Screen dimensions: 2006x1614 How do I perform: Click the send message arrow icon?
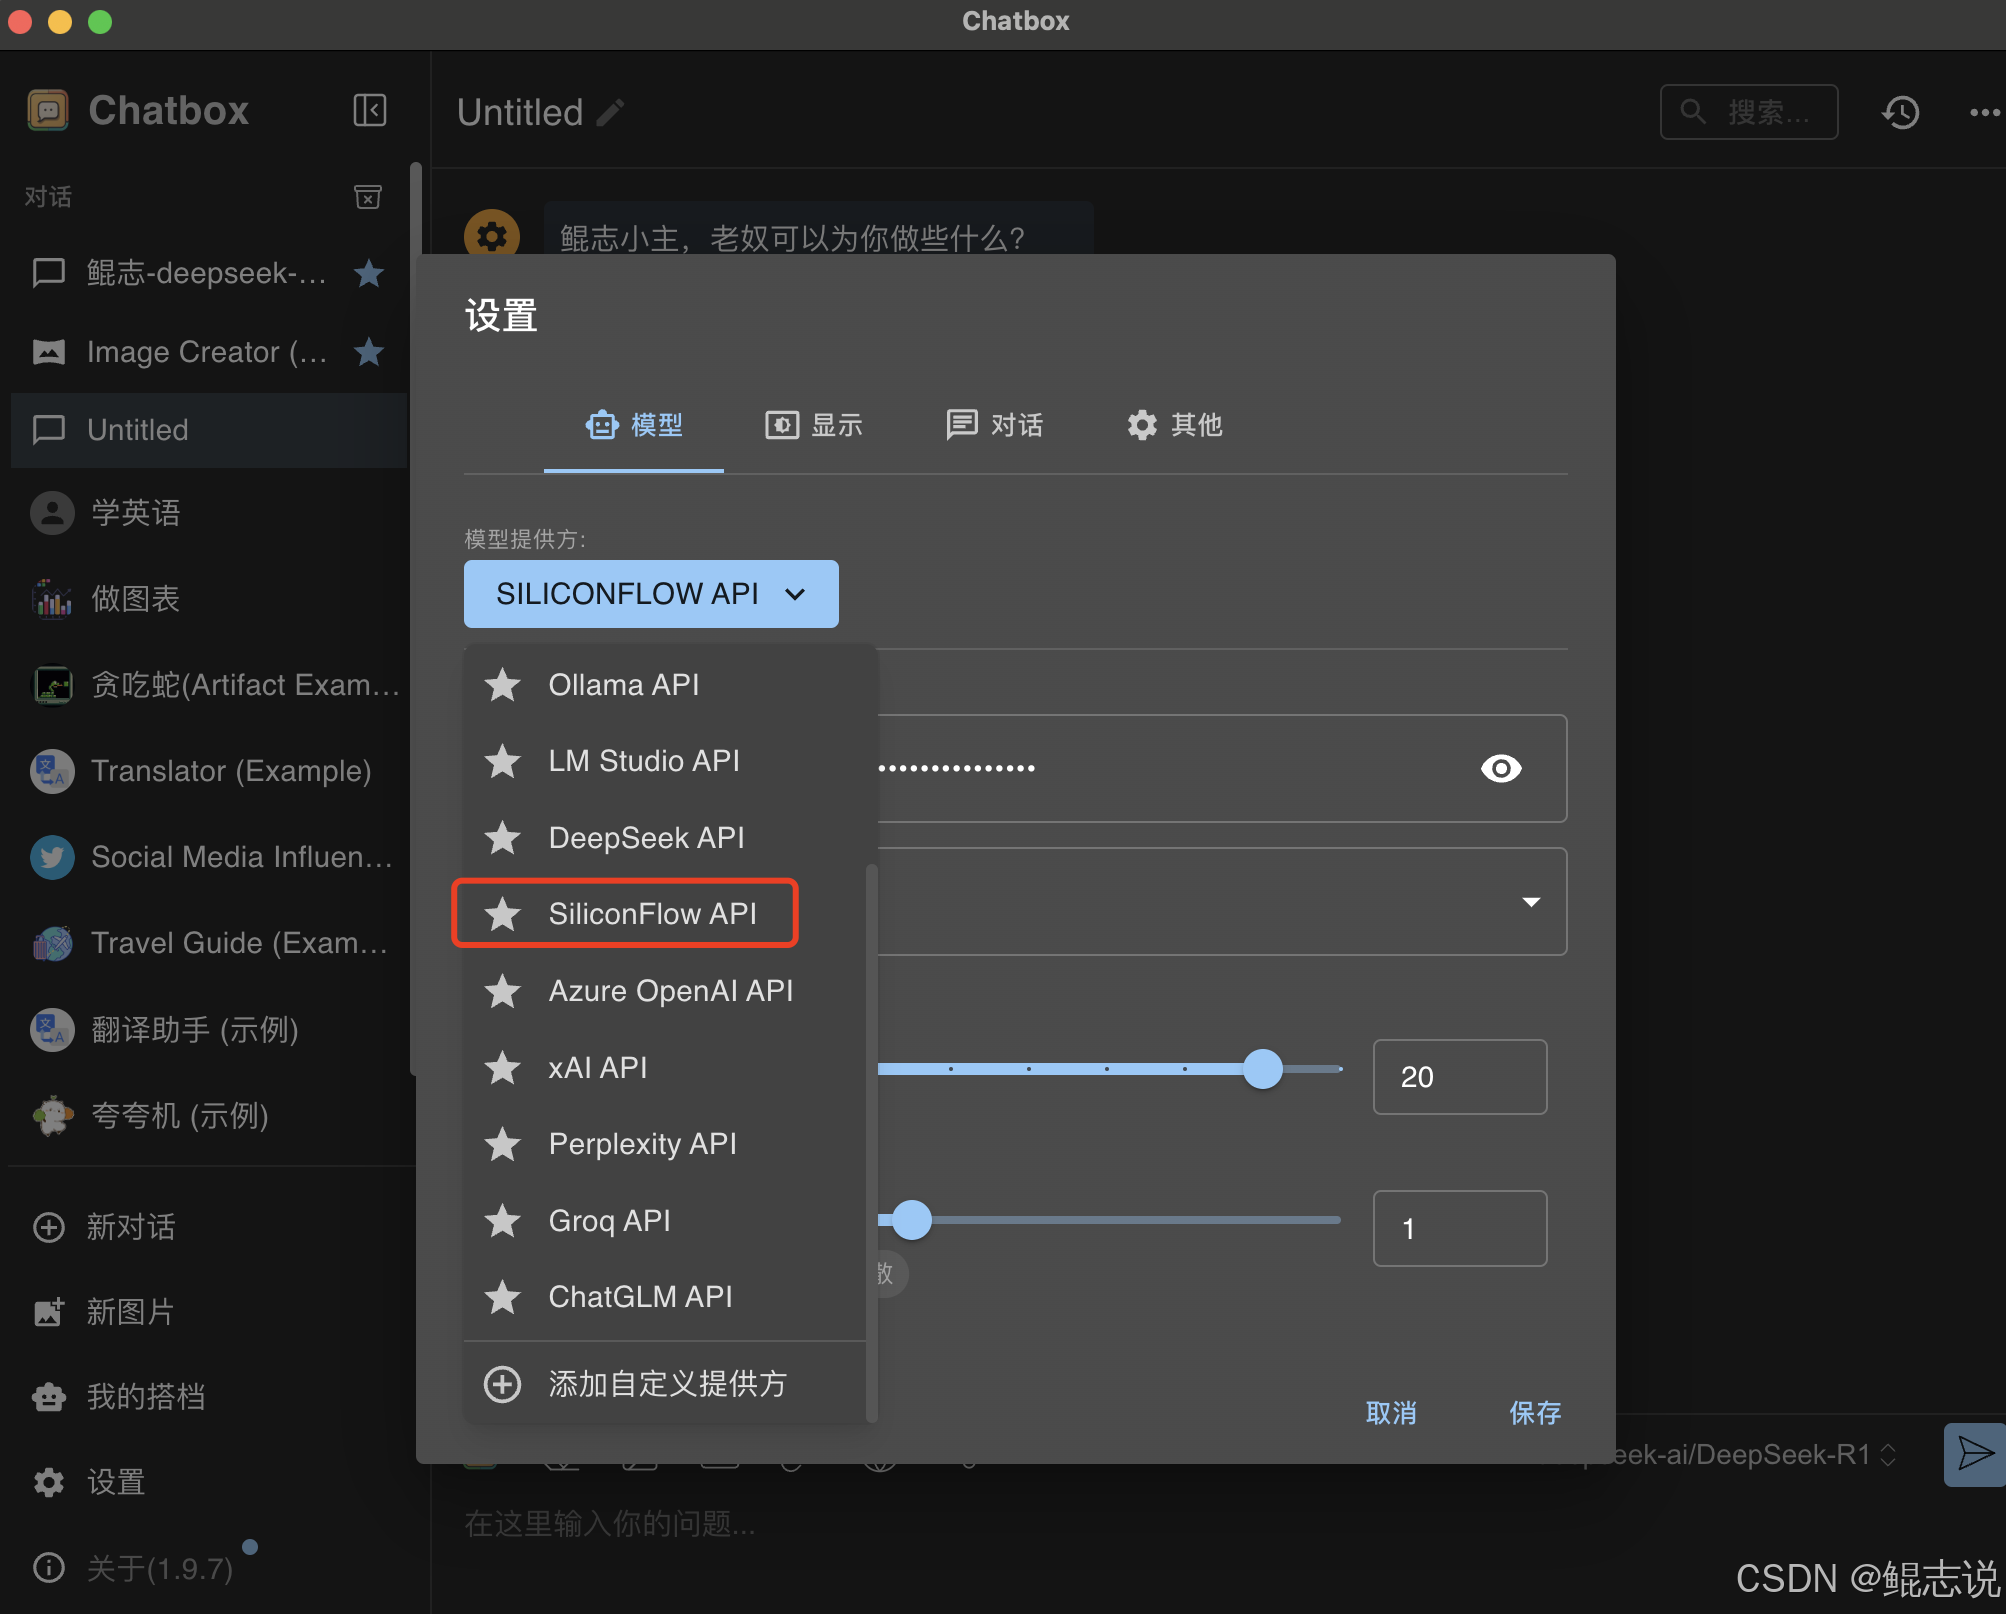pyautogui.click(x=1974, y=1454)
